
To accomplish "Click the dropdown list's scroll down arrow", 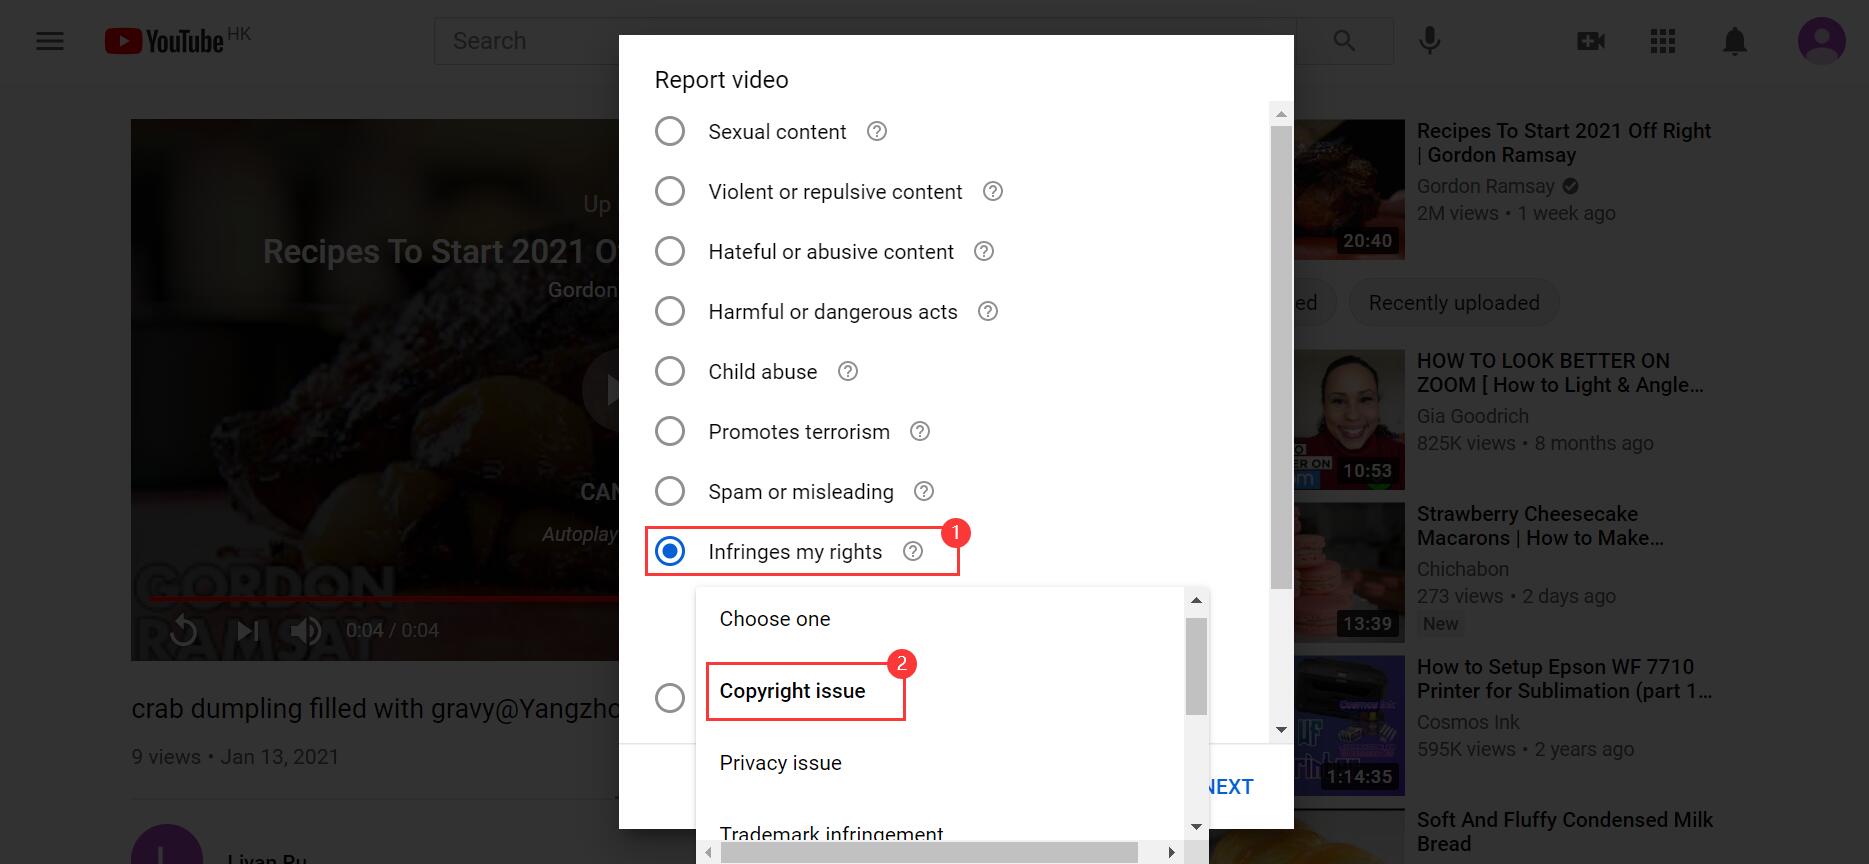I will 1196,827.
